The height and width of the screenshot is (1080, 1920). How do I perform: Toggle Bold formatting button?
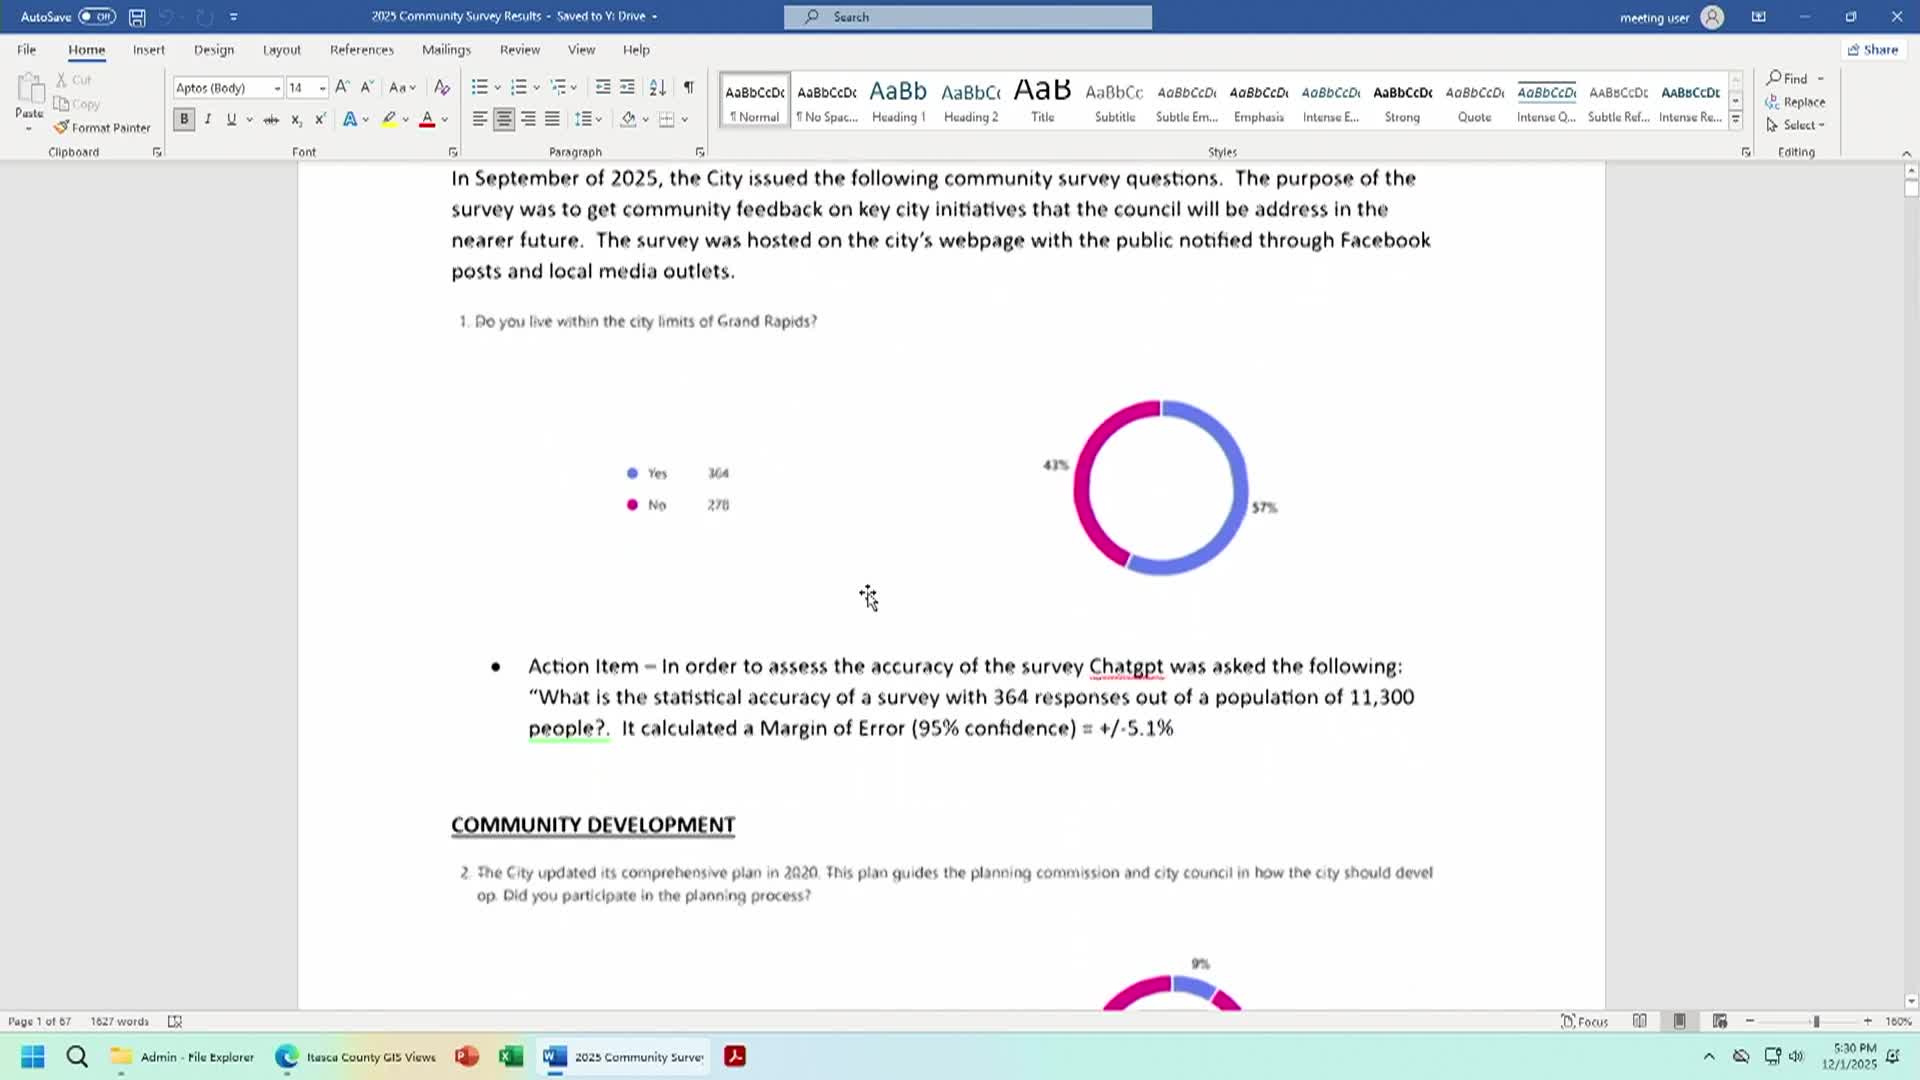[x=184, y=119]
